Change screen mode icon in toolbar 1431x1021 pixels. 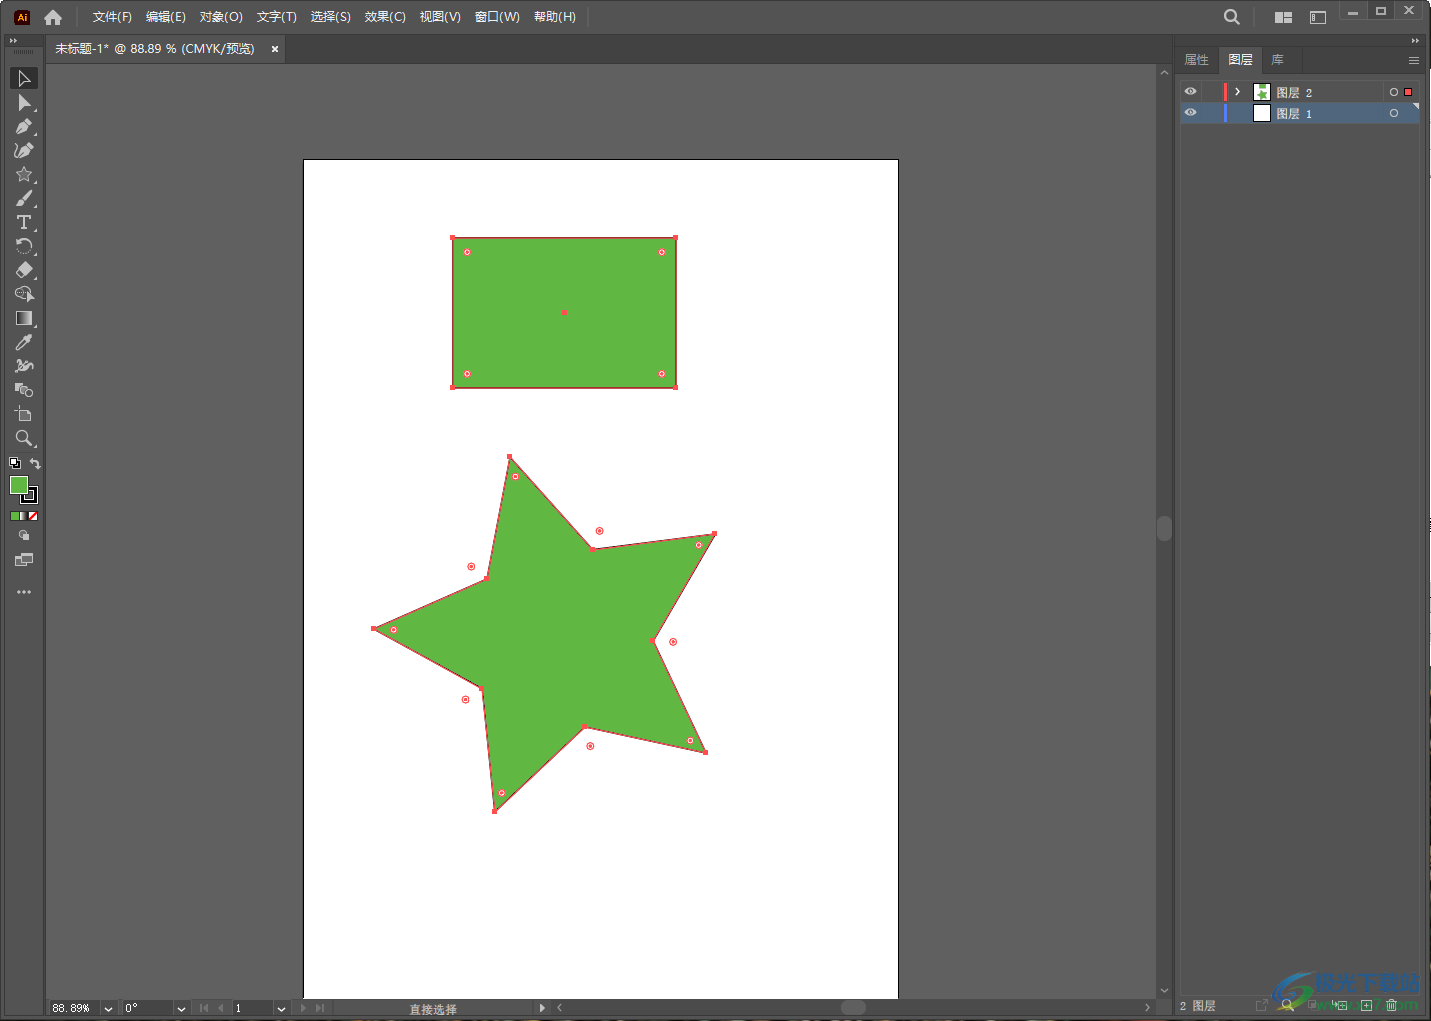coord(24,560)
